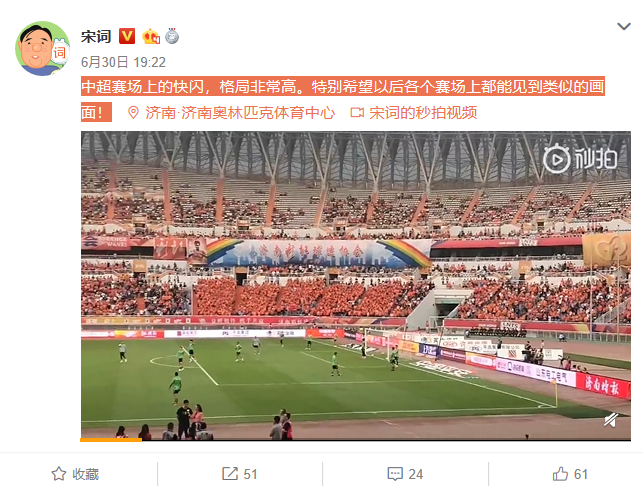Click the video progress bar
Viewport: 643px width, 492px height.
356,440
